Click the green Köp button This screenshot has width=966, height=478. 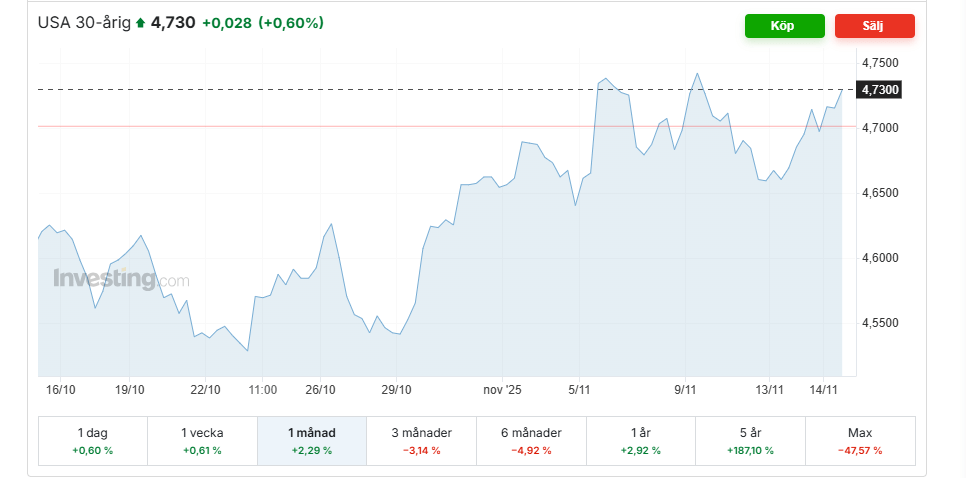(784, 26)
